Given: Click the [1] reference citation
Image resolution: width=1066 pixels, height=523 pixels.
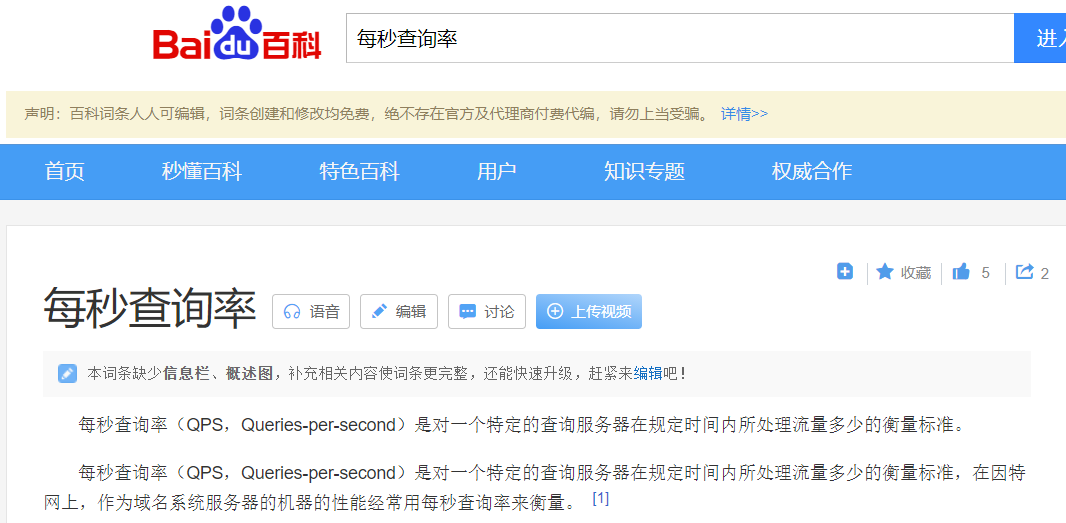Looking at the screenshot, I should pos(600,498).
